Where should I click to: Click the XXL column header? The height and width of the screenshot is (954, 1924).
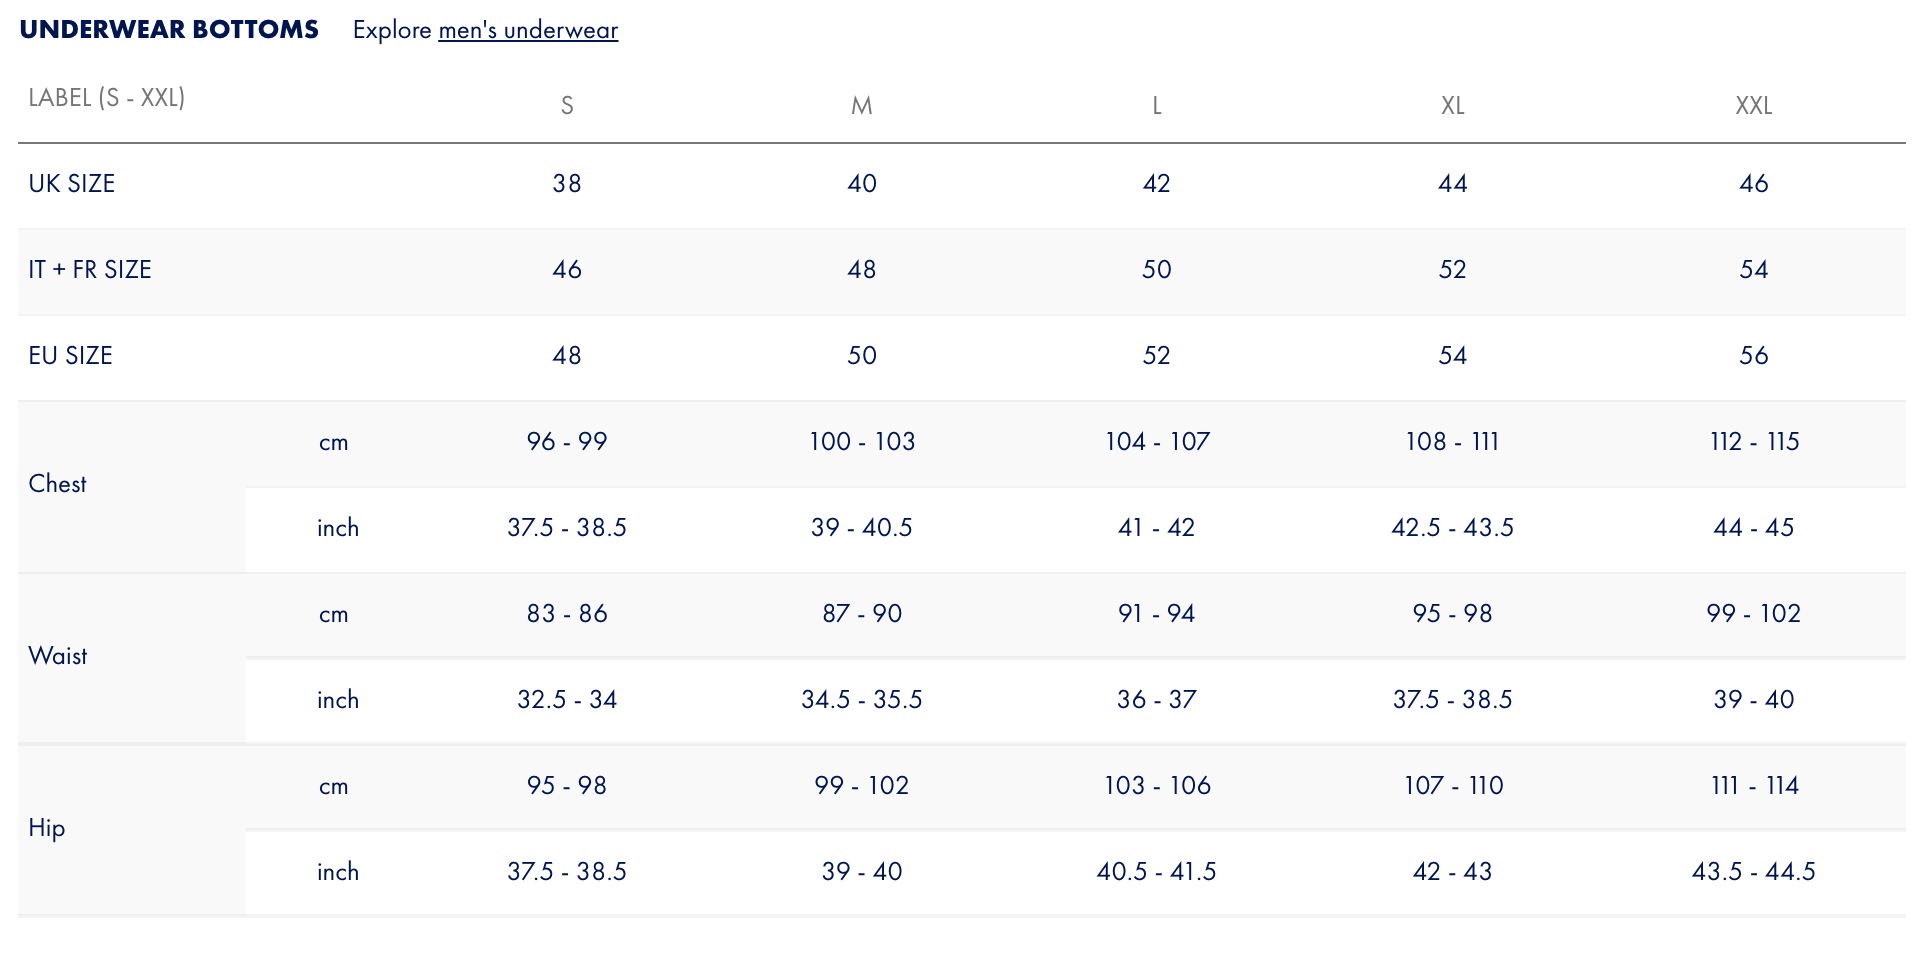click(x=1754, y=105)
